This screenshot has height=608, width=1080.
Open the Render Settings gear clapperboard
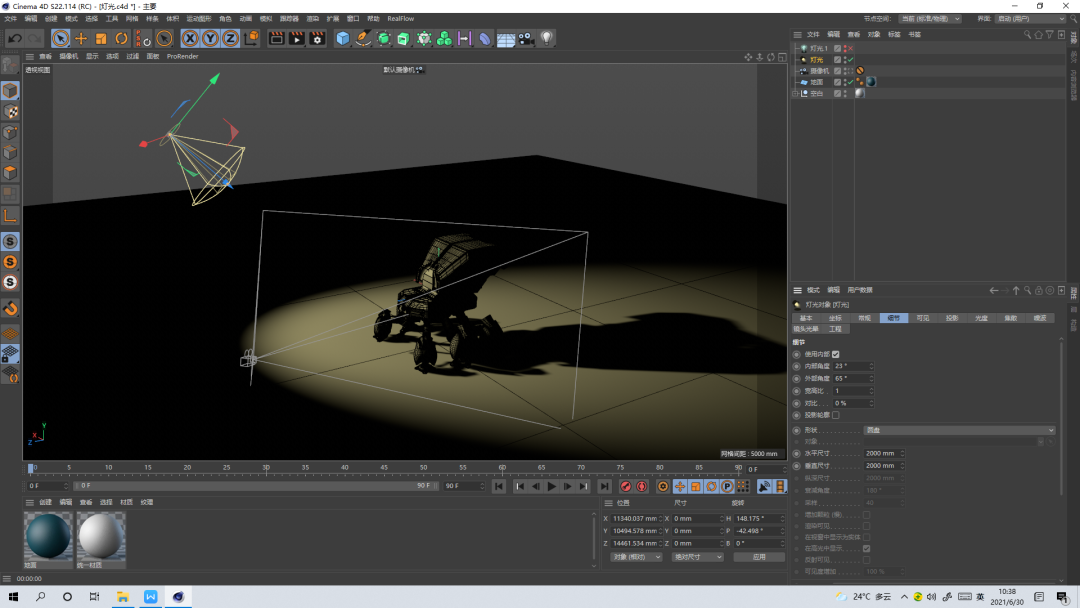pyautogui.click(x=318, y=39)
